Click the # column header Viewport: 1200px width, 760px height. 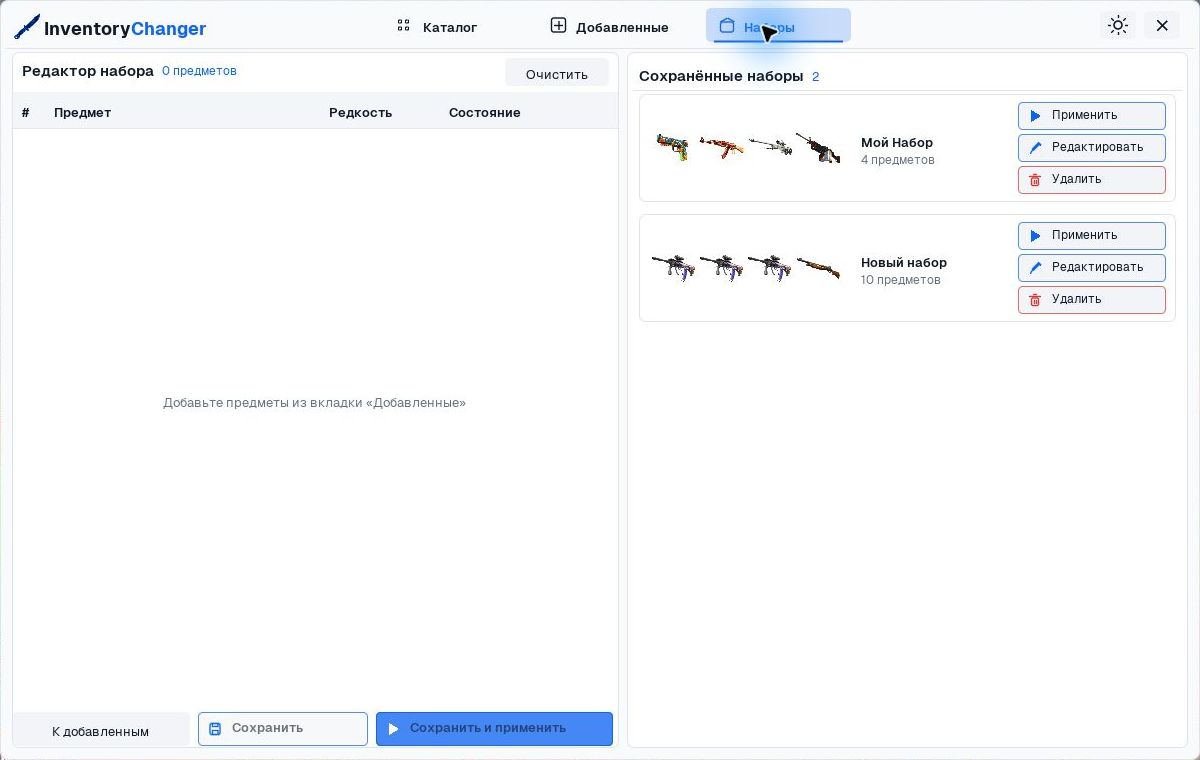26,112
